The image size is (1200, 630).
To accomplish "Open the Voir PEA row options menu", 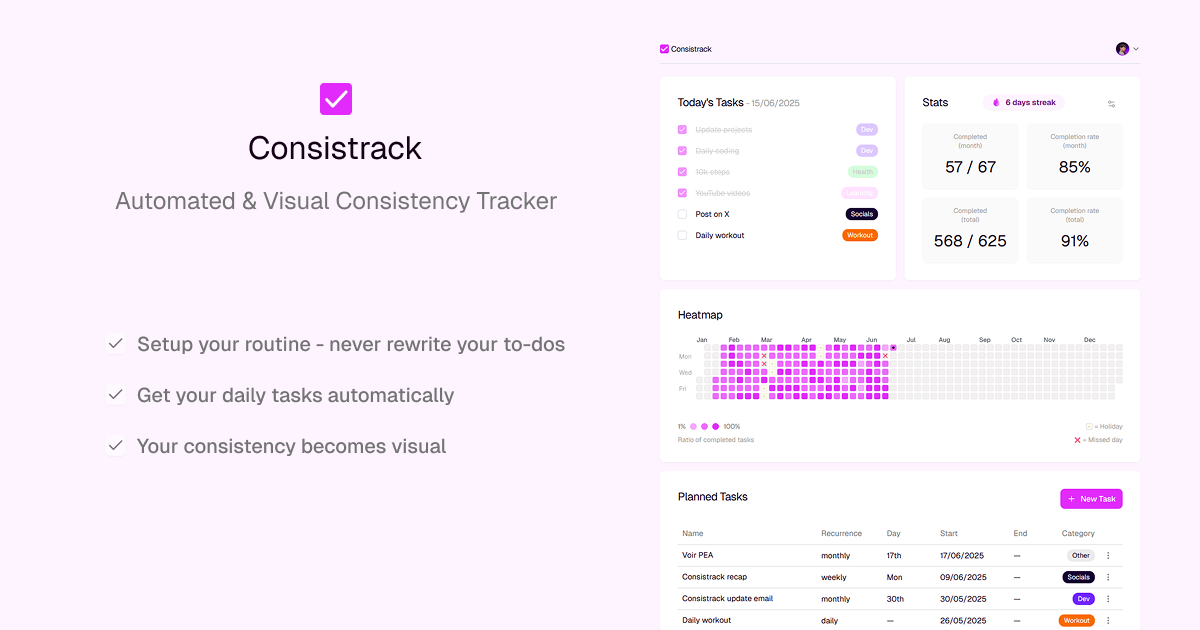I will [x=1108, y=555].
